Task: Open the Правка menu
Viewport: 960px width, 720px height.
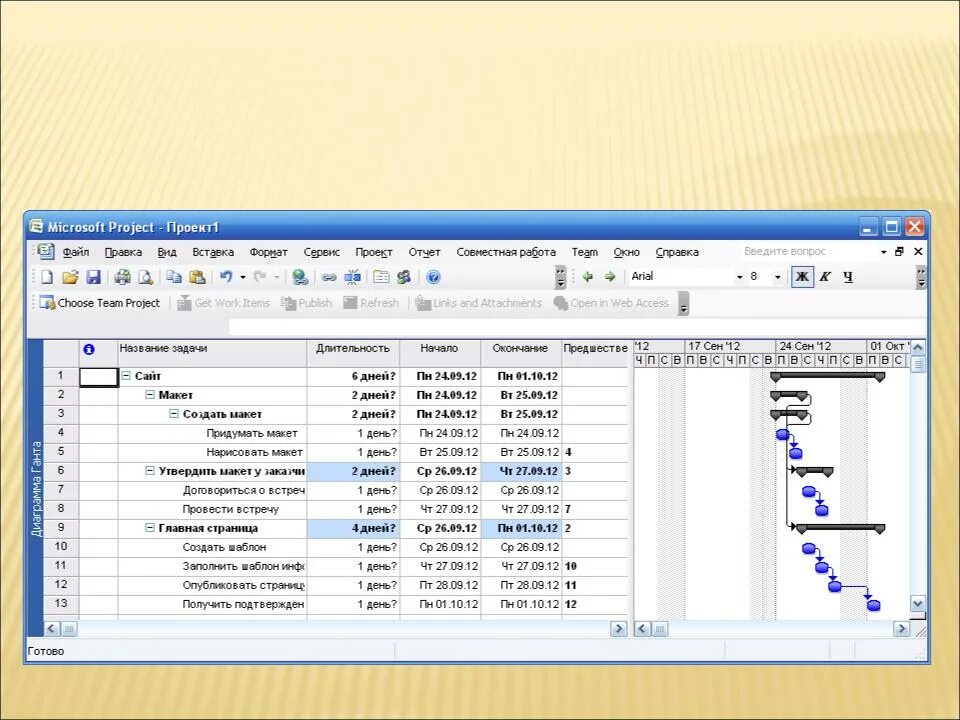Action: click(123, 252)
